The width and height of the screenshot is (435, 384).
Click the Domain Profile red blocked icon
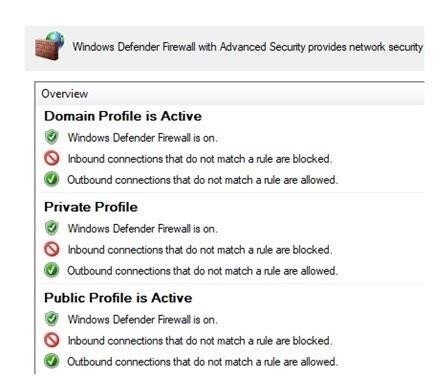(x=52, y=158)
